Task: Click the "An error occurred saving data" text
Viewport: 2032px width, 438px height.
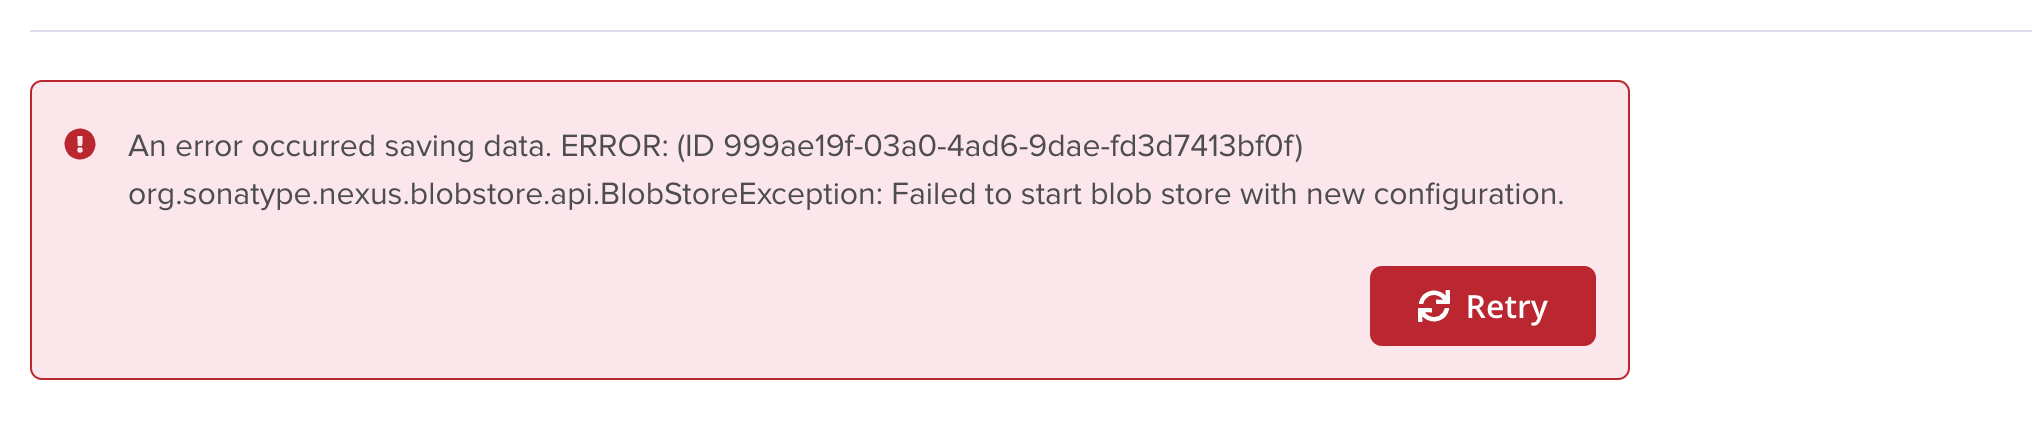Action: click(x=339, y=146)
